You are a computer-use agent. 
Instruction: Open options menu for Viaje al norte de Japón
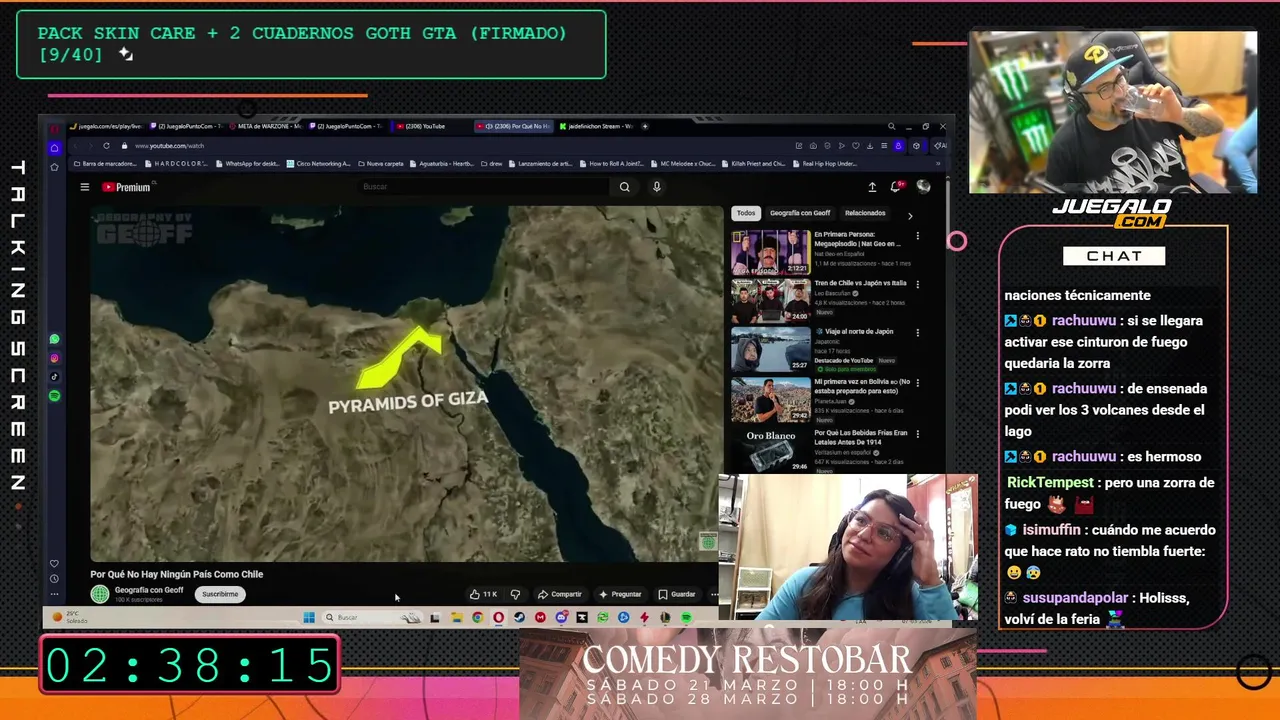click(918, 332)
